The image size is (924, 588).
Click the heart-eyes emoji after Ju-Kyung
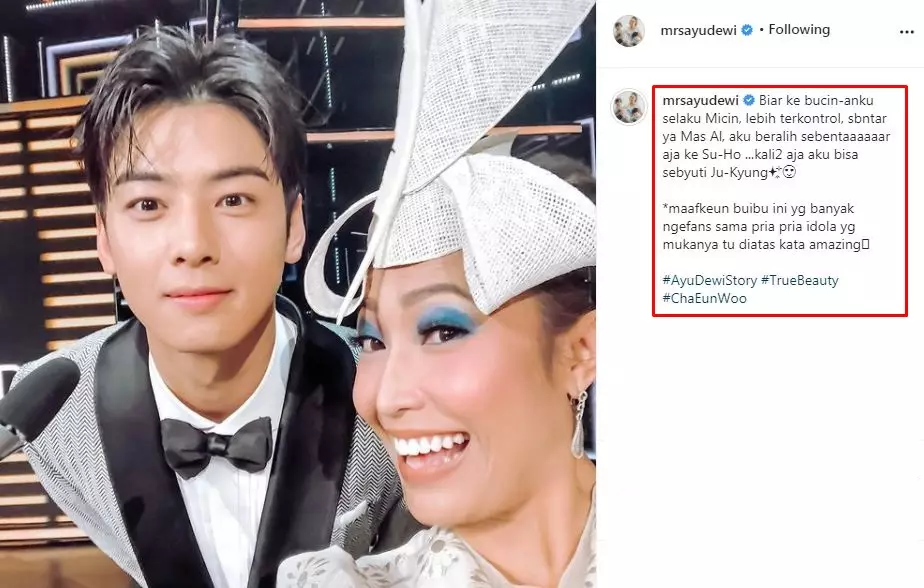[789, 172]
